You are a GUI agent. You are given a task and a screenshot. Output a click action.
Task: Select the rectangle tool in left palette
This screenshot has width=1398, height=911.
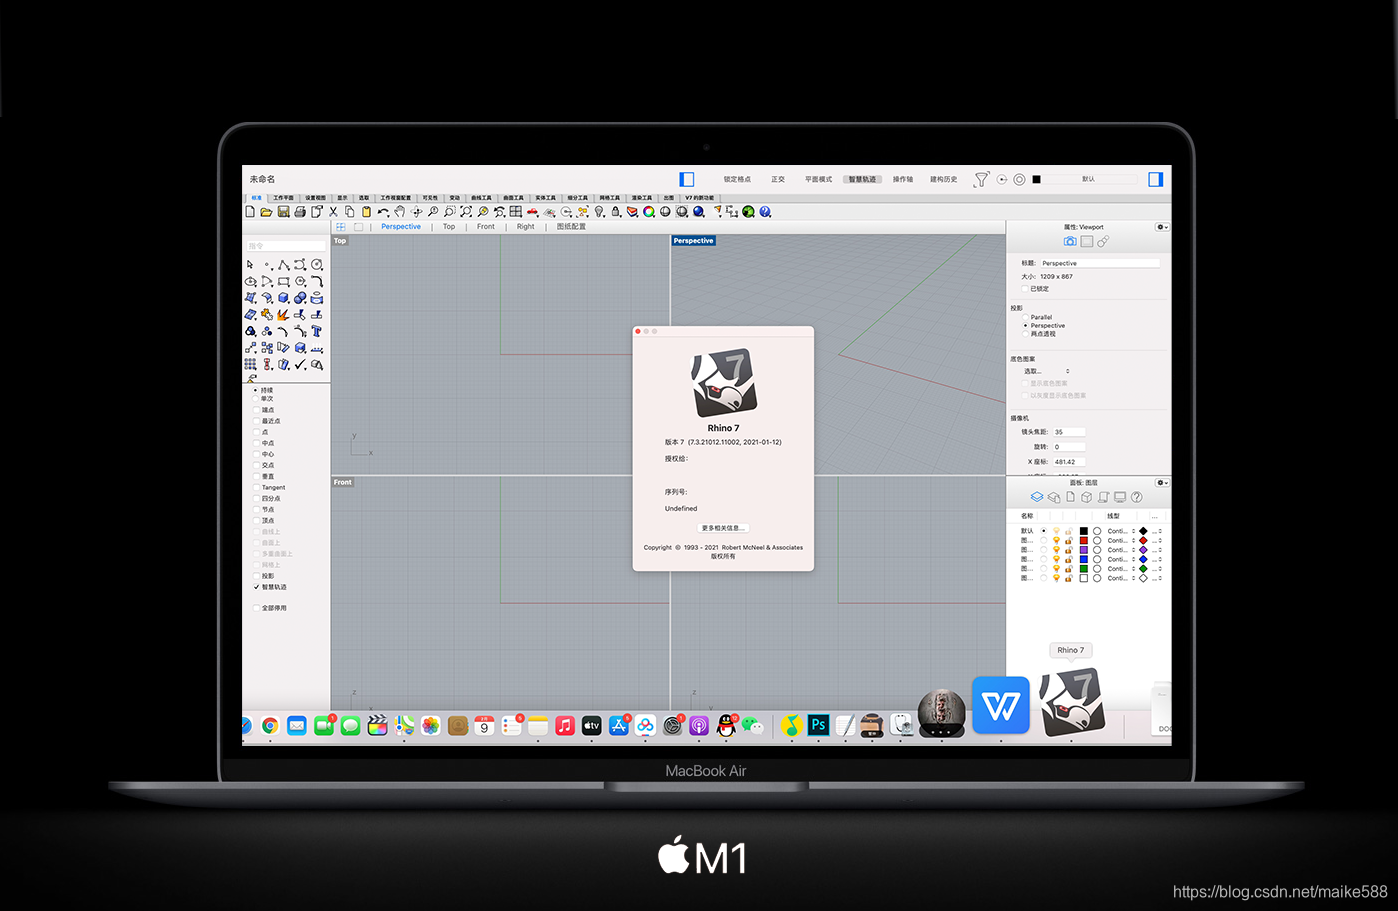pyautogui.click(x=283, y=282)
